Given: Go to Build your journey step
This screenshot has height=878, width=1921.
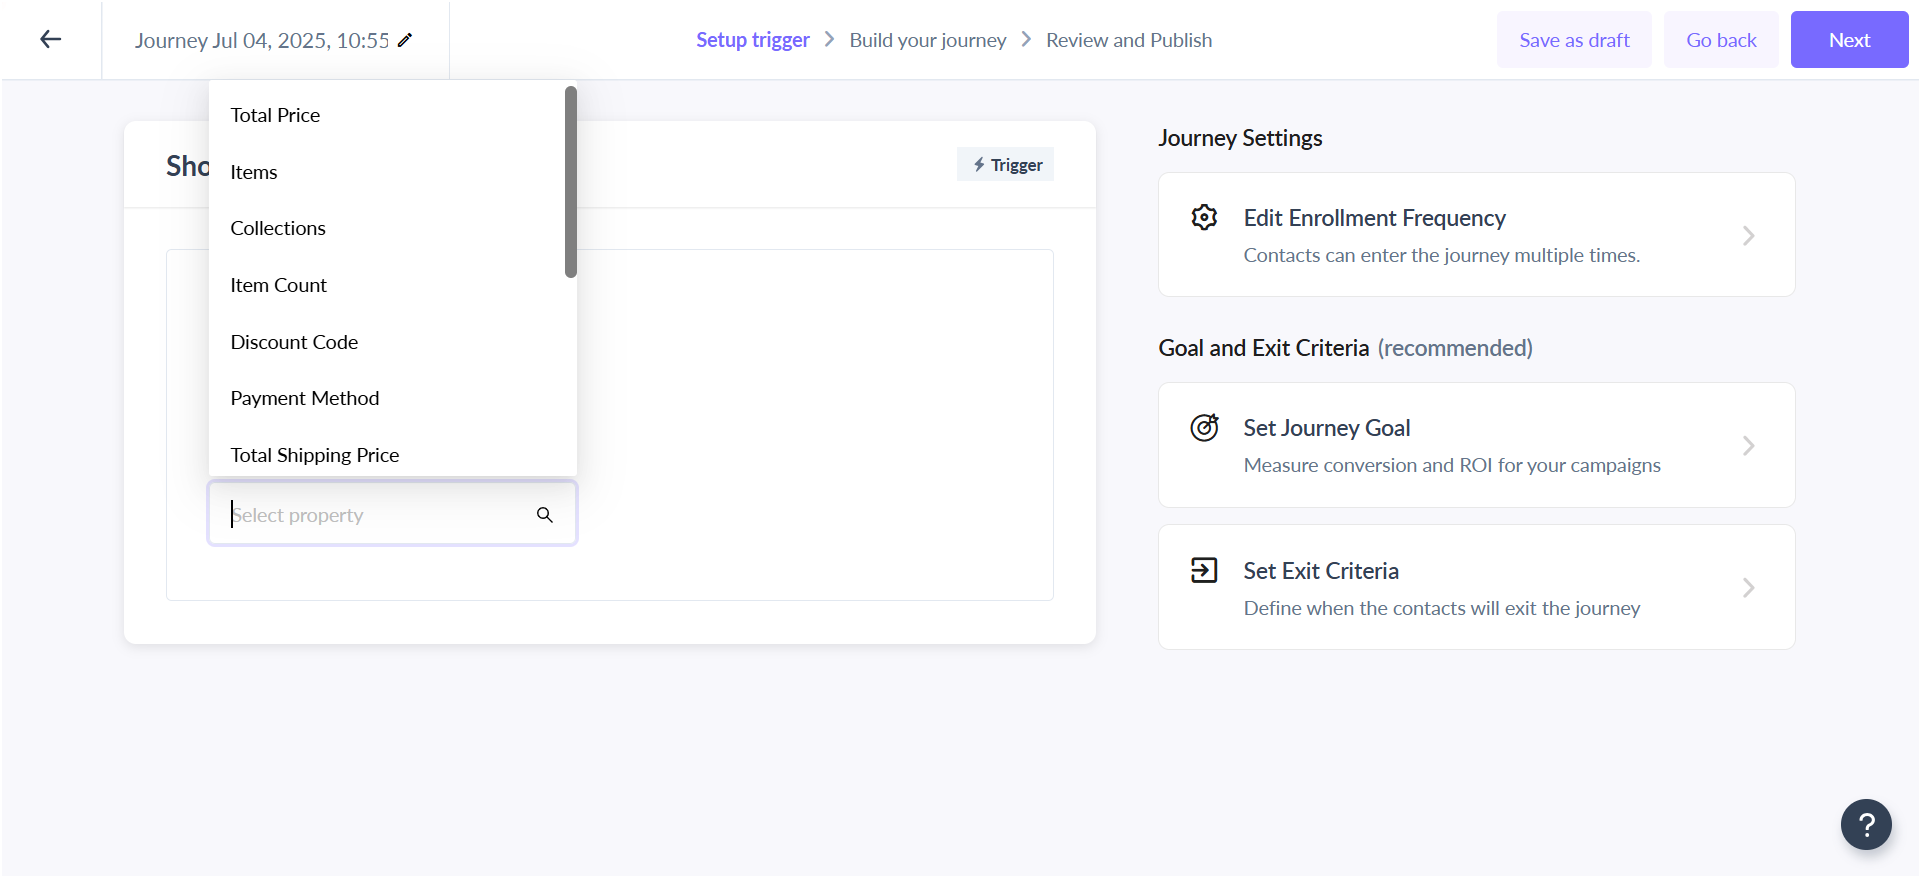Looking at the screenshot, I should [x=928, y=40].
